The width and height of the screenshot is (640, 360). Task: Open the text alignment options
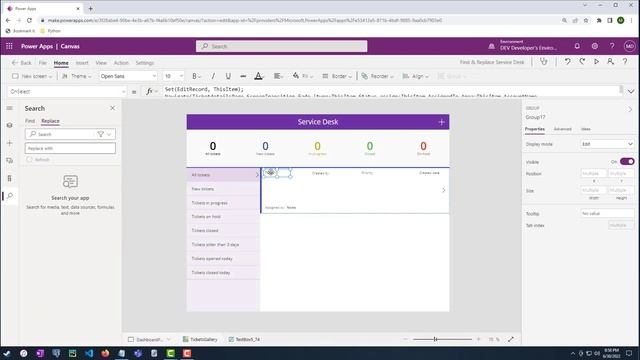click(278, 76)
